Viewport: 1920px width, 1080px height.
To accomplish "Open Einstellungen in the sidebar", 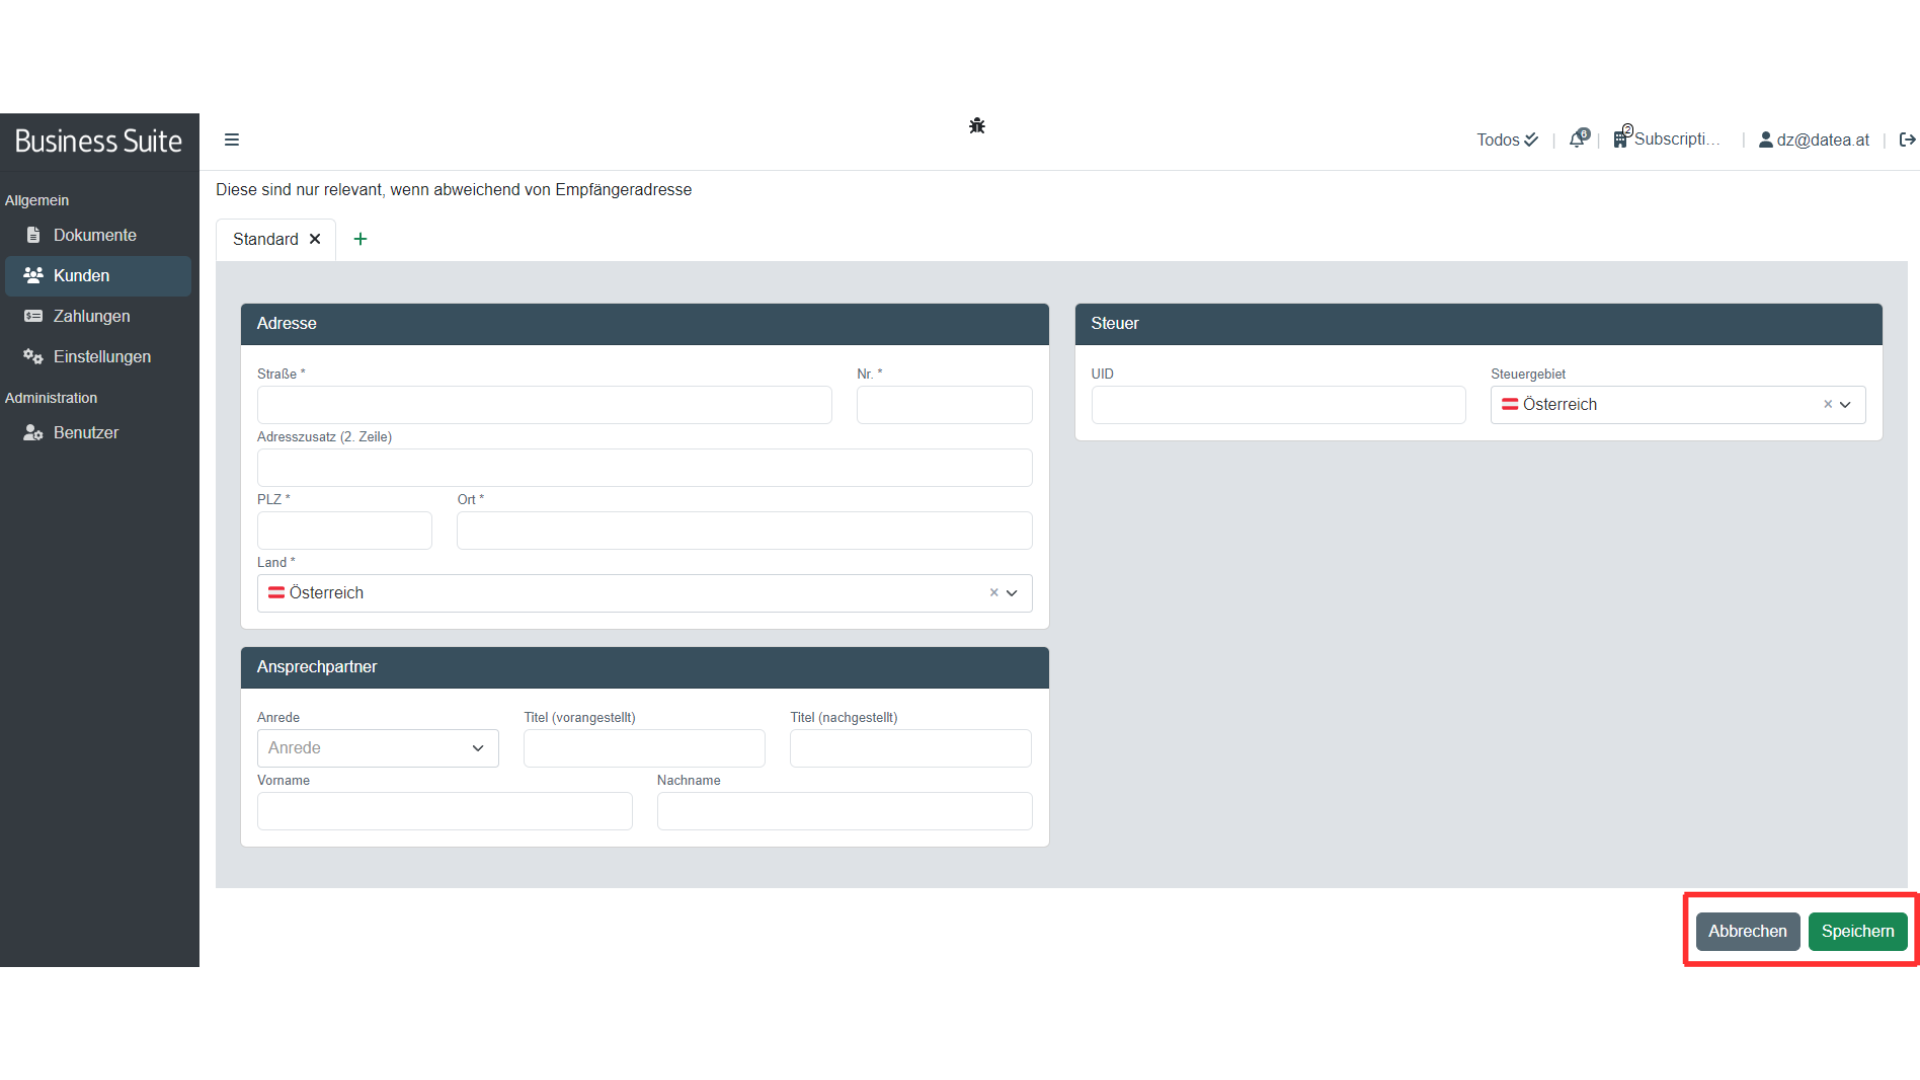I will pyautogui.click(x=102, y=357).
